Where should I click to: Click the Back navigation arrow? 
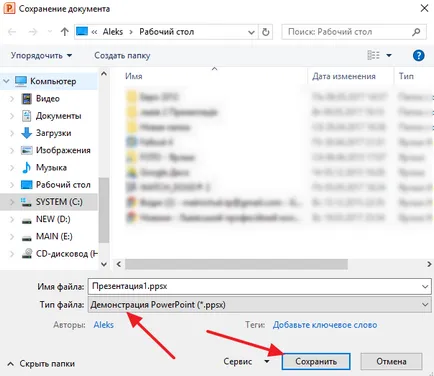[x=12, y=32]
